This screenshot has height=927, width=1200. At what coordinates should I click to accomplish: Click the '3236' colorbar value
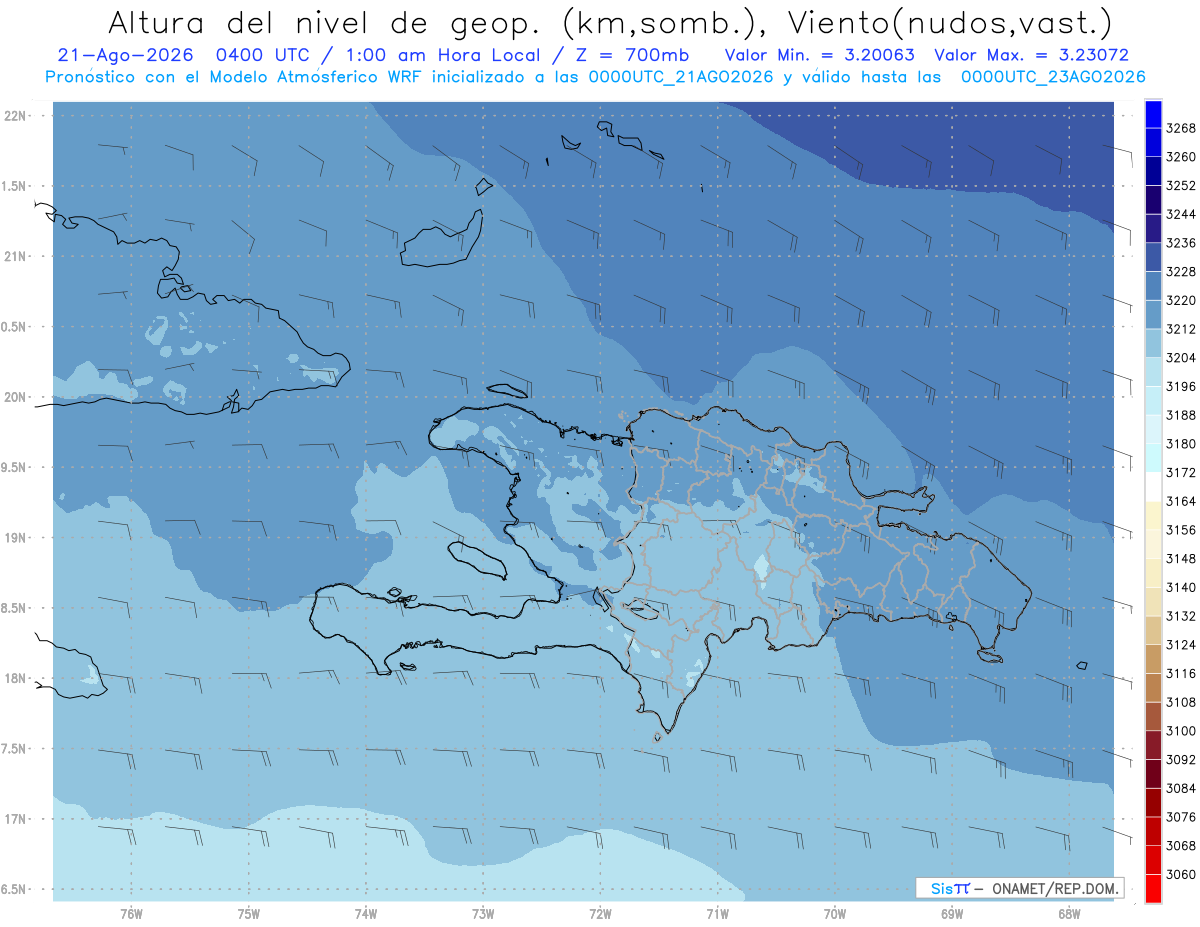pos(1181,243)
